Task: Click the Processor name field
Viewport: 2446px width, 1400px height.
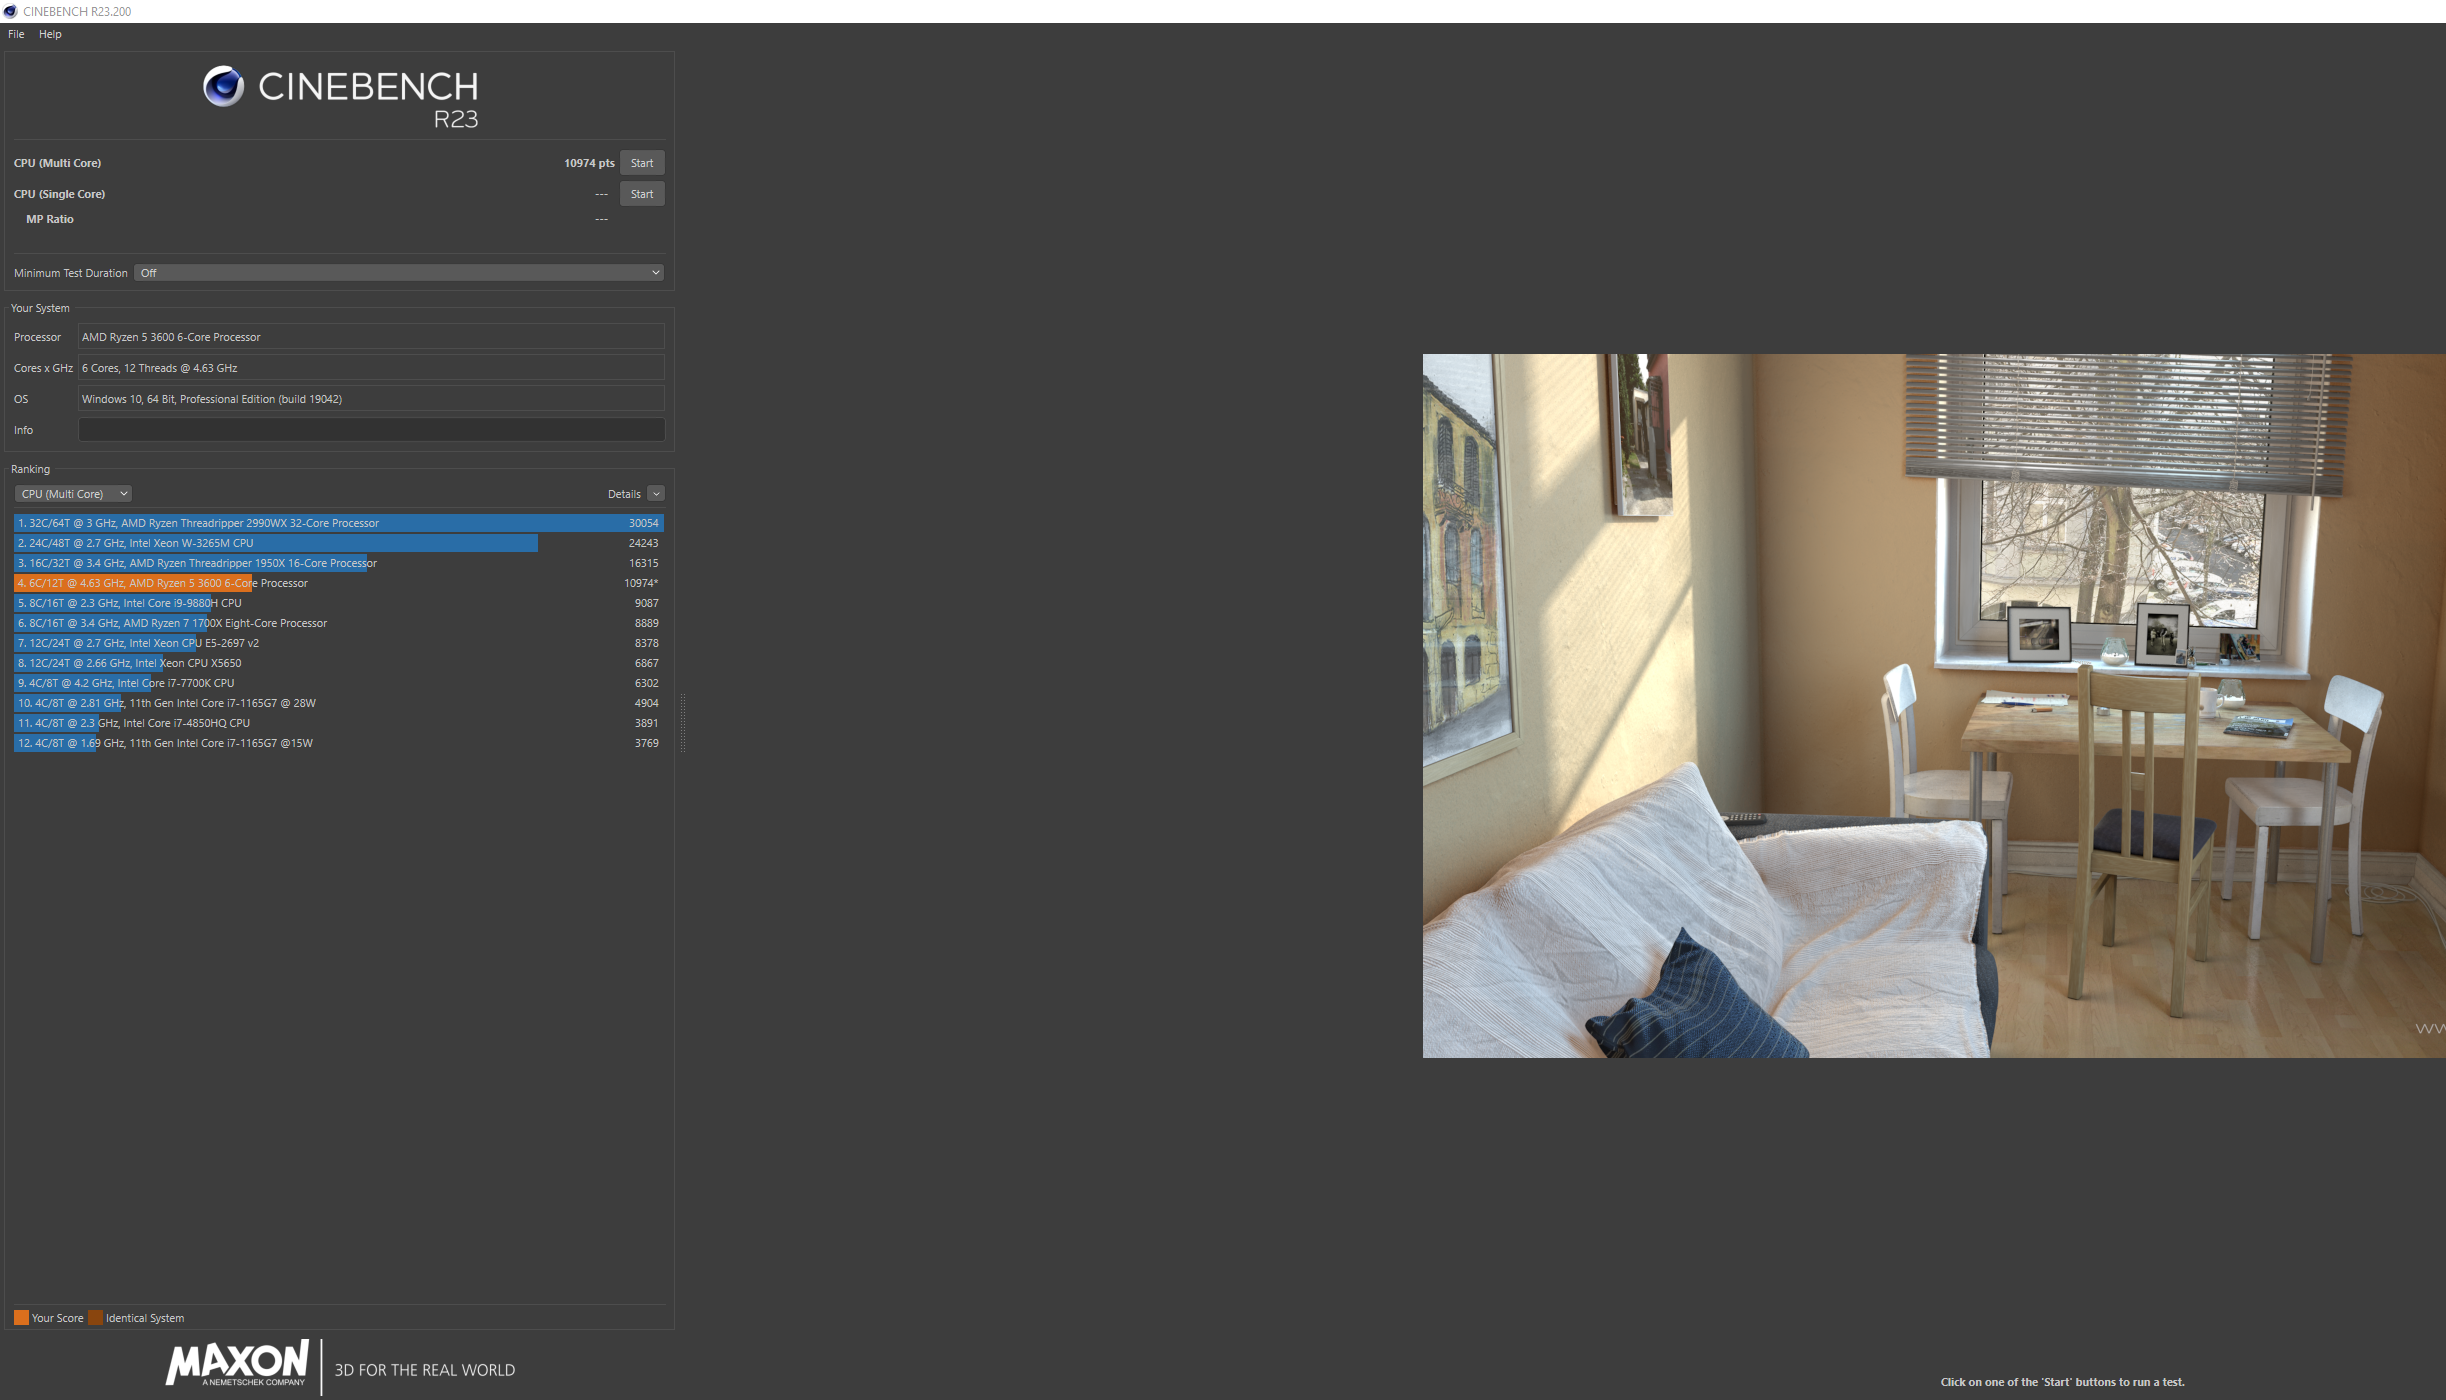Action: 371,337
